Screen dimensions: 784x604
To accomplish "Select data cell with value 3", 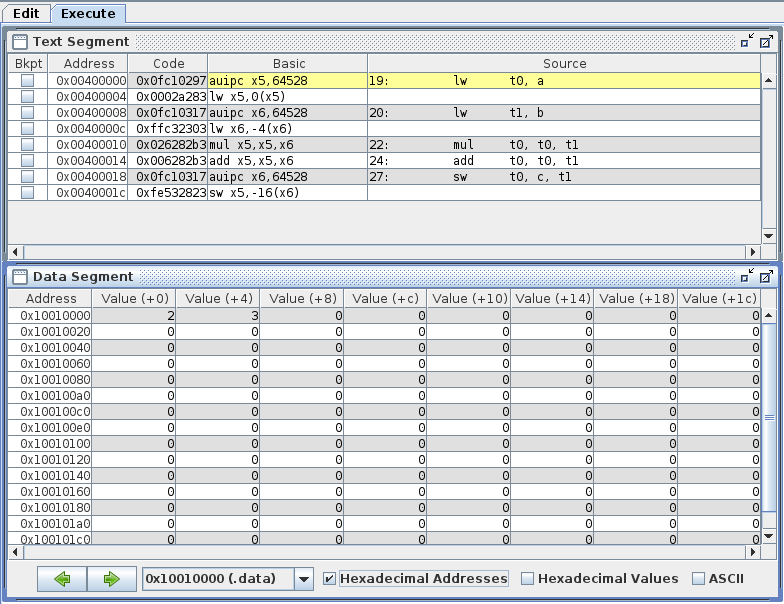I will [218, 316].
